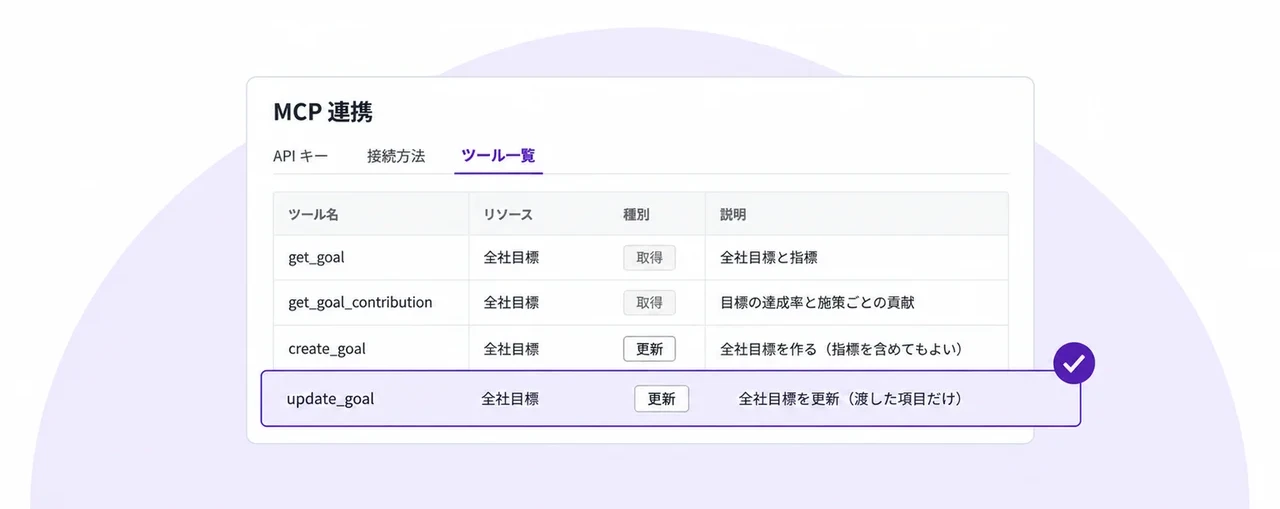
Task: Click description 全社目標を更新（渡した項目だけ）
Action: 851,399
